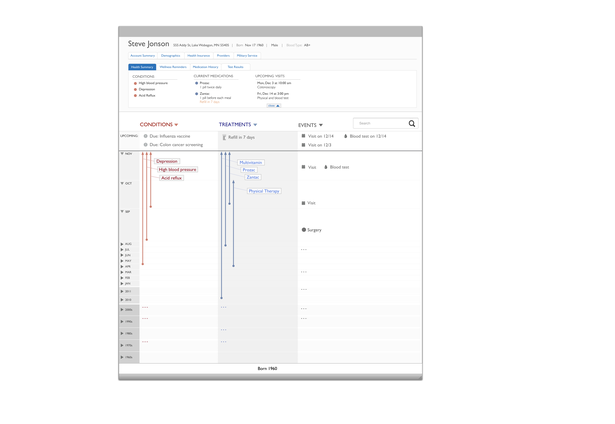This screenshot has width=615, height=424.
Task: Switch to the Medication History tab
Action: point(206,67)
